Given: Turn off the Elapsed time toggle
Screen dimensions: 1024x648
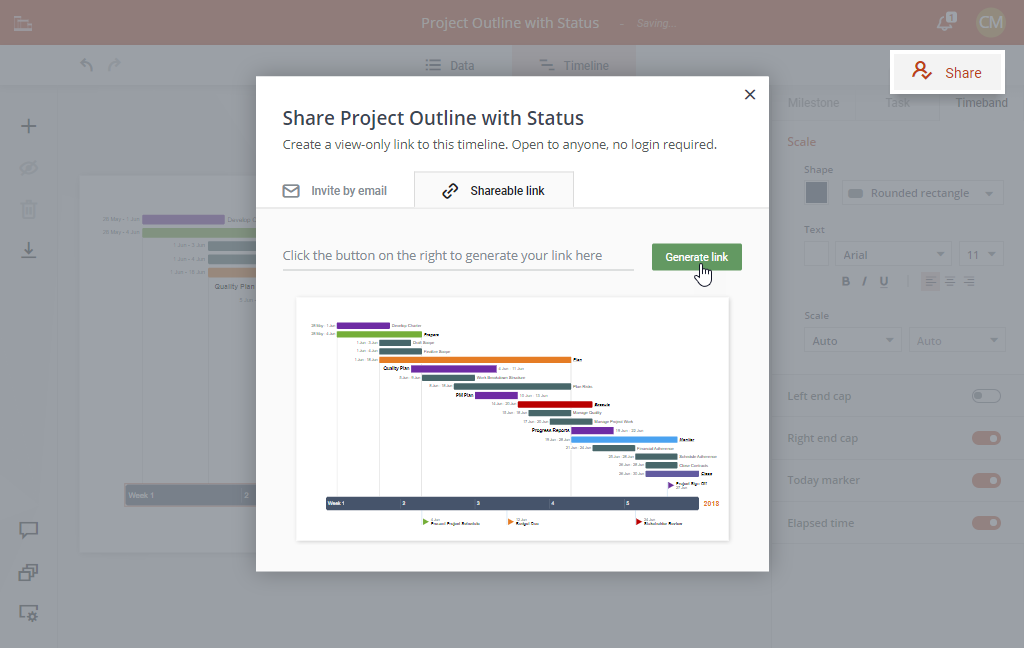Looking at the screenshot, I should pyautogui.click(x=986, y=522).
